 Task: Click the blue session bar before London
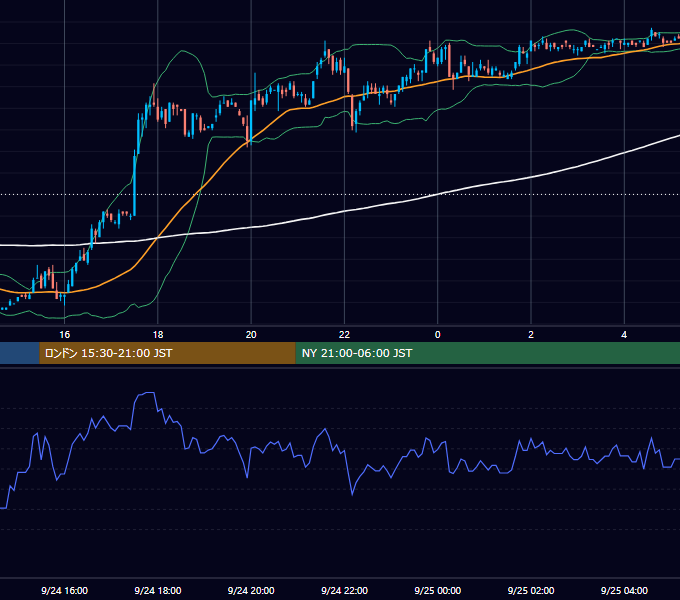[x=20, y=353]
